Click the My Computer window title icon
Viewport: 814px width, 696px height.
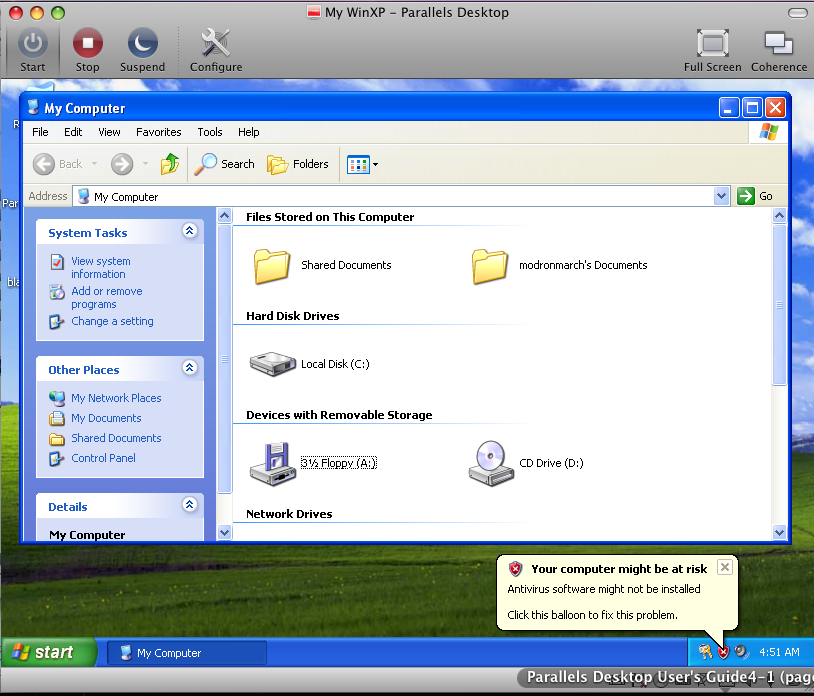[33, 107]
